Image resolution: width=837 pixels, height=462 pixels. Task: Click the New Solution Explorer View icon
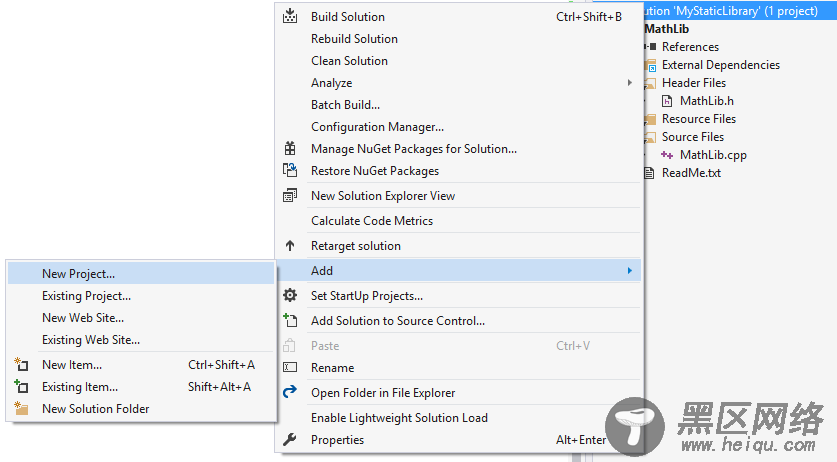pos(290,195)
